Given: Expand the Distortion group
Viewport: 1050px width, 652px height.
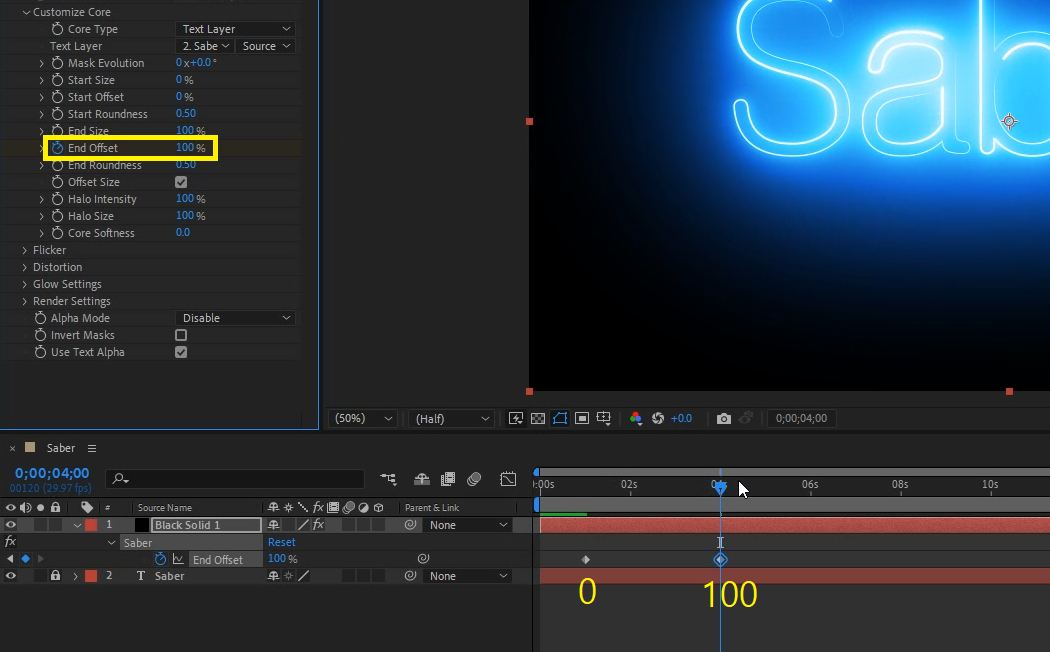Looking at the screenshot, I should click(x=25, y=267).
